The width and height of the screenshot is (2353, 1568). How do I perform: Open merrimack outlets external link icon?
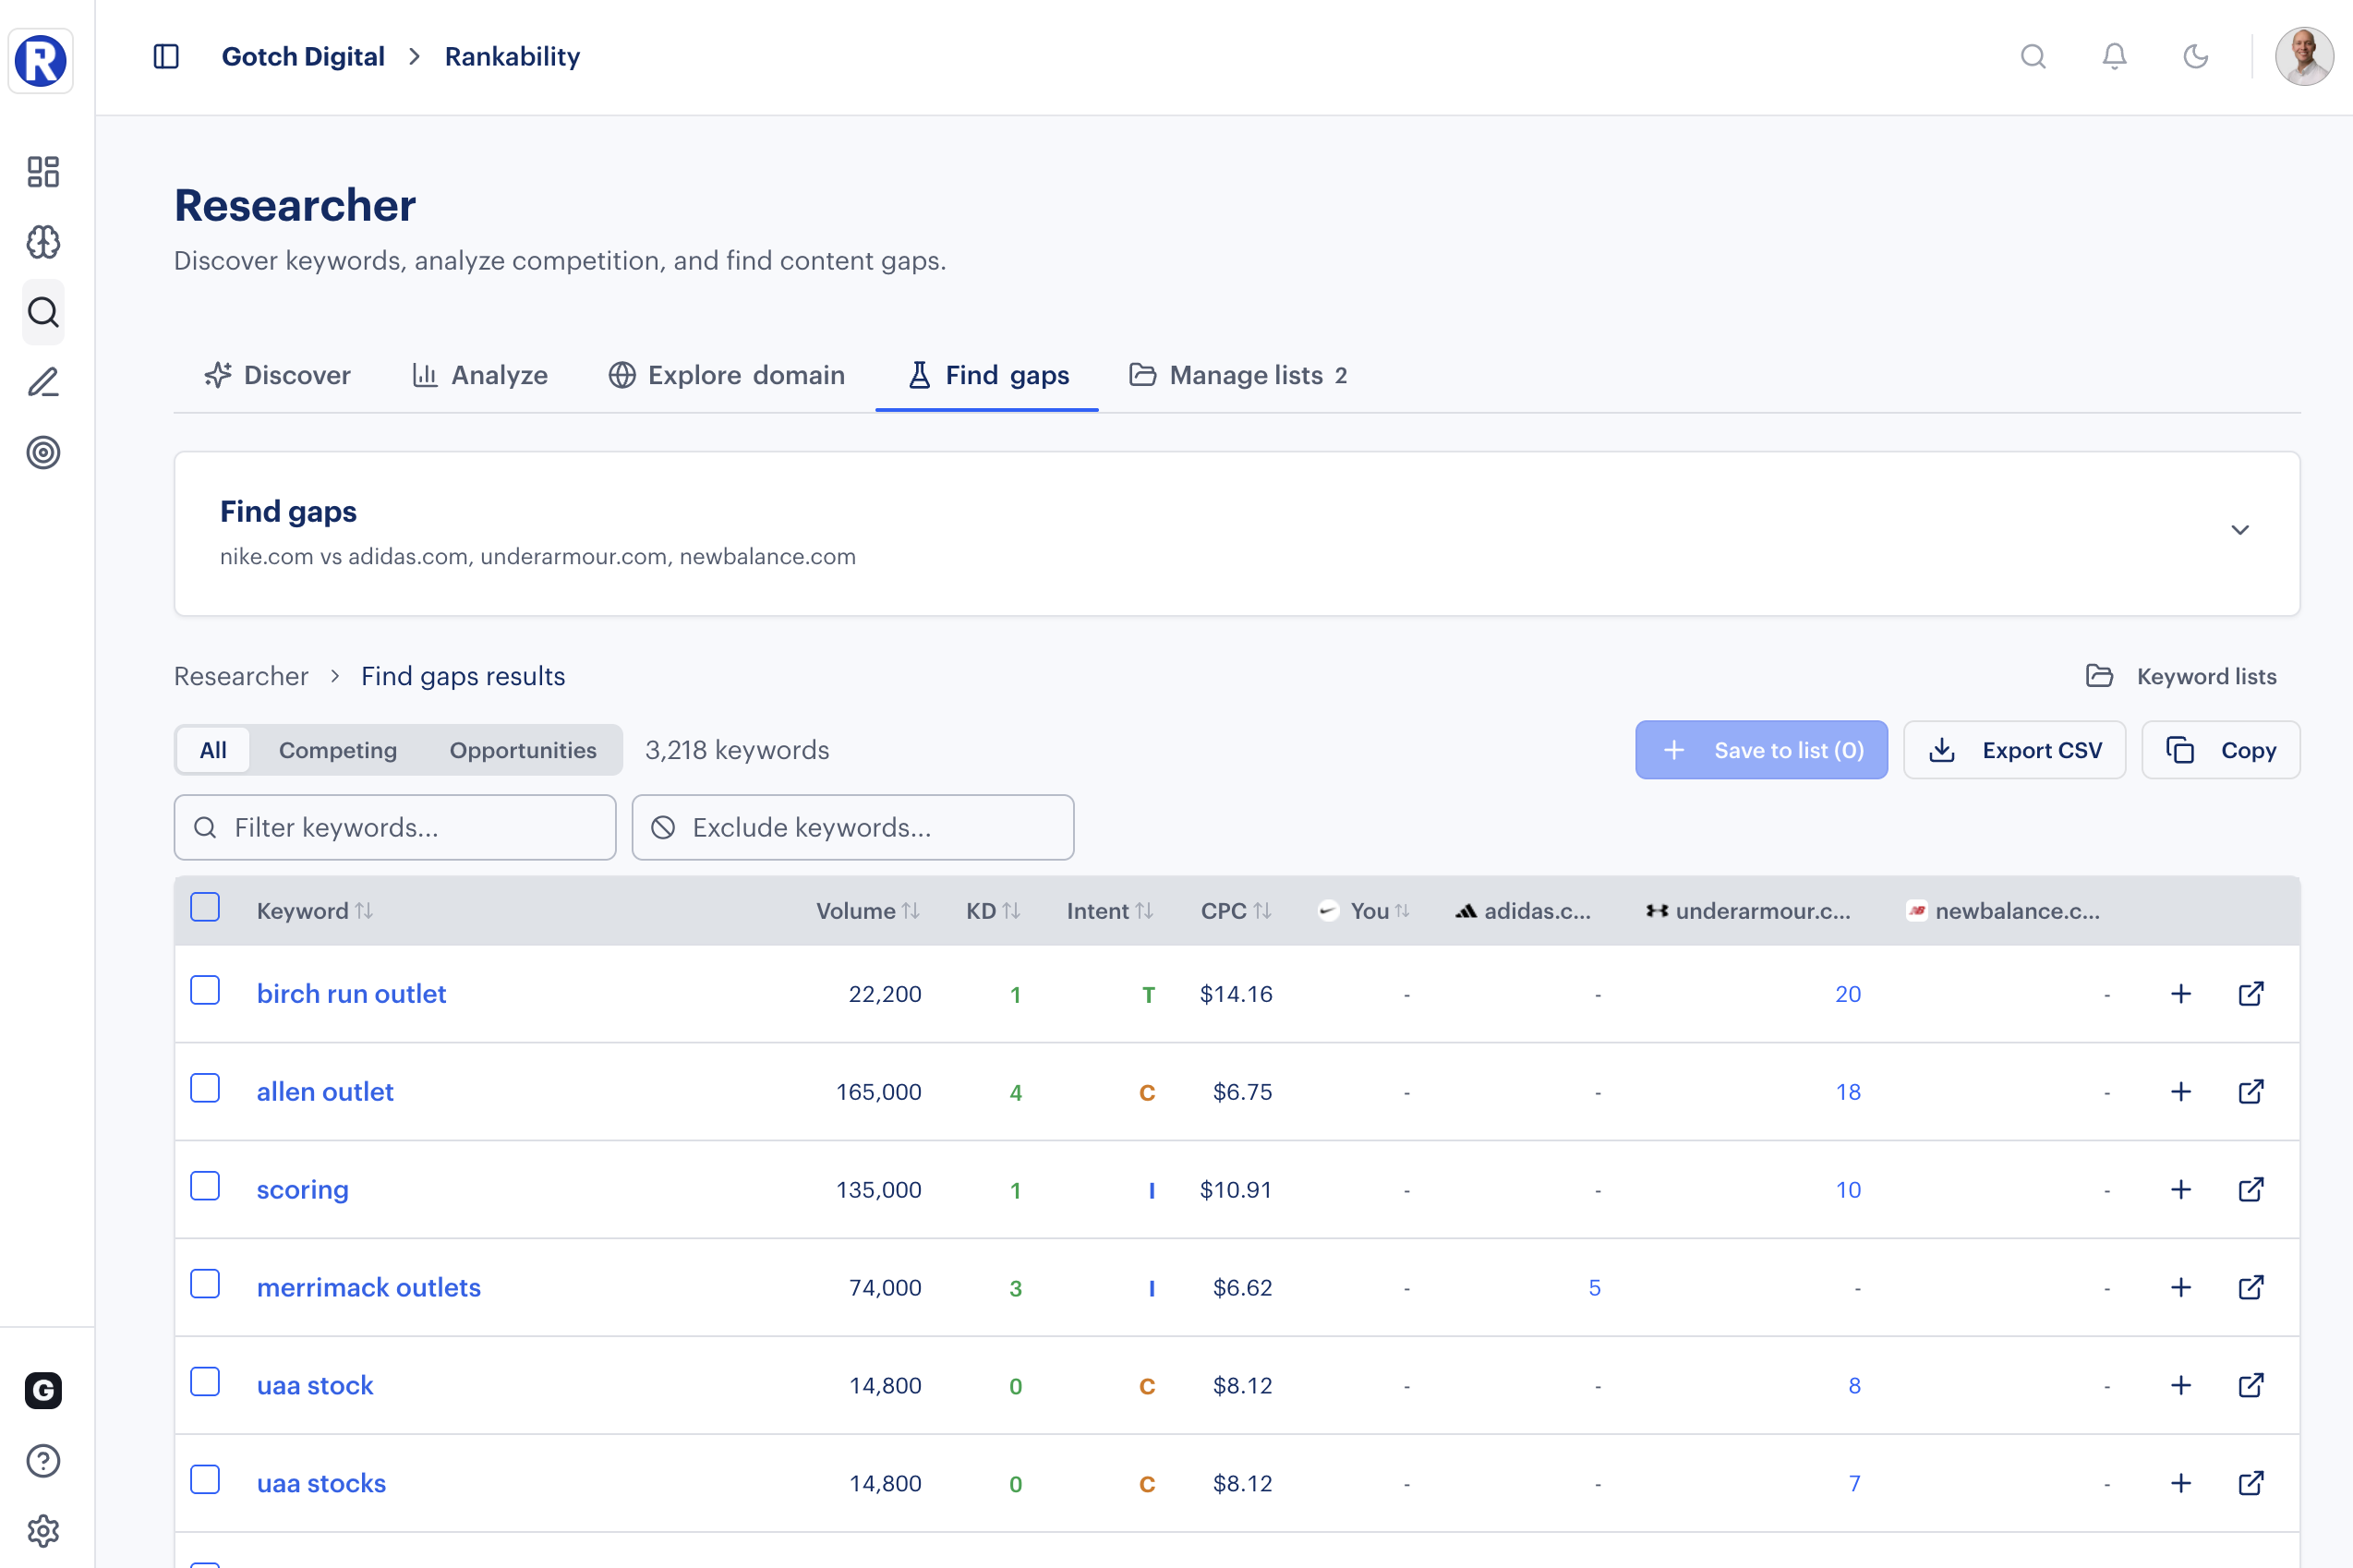pyautogui.click(x=2251, y=1288)
